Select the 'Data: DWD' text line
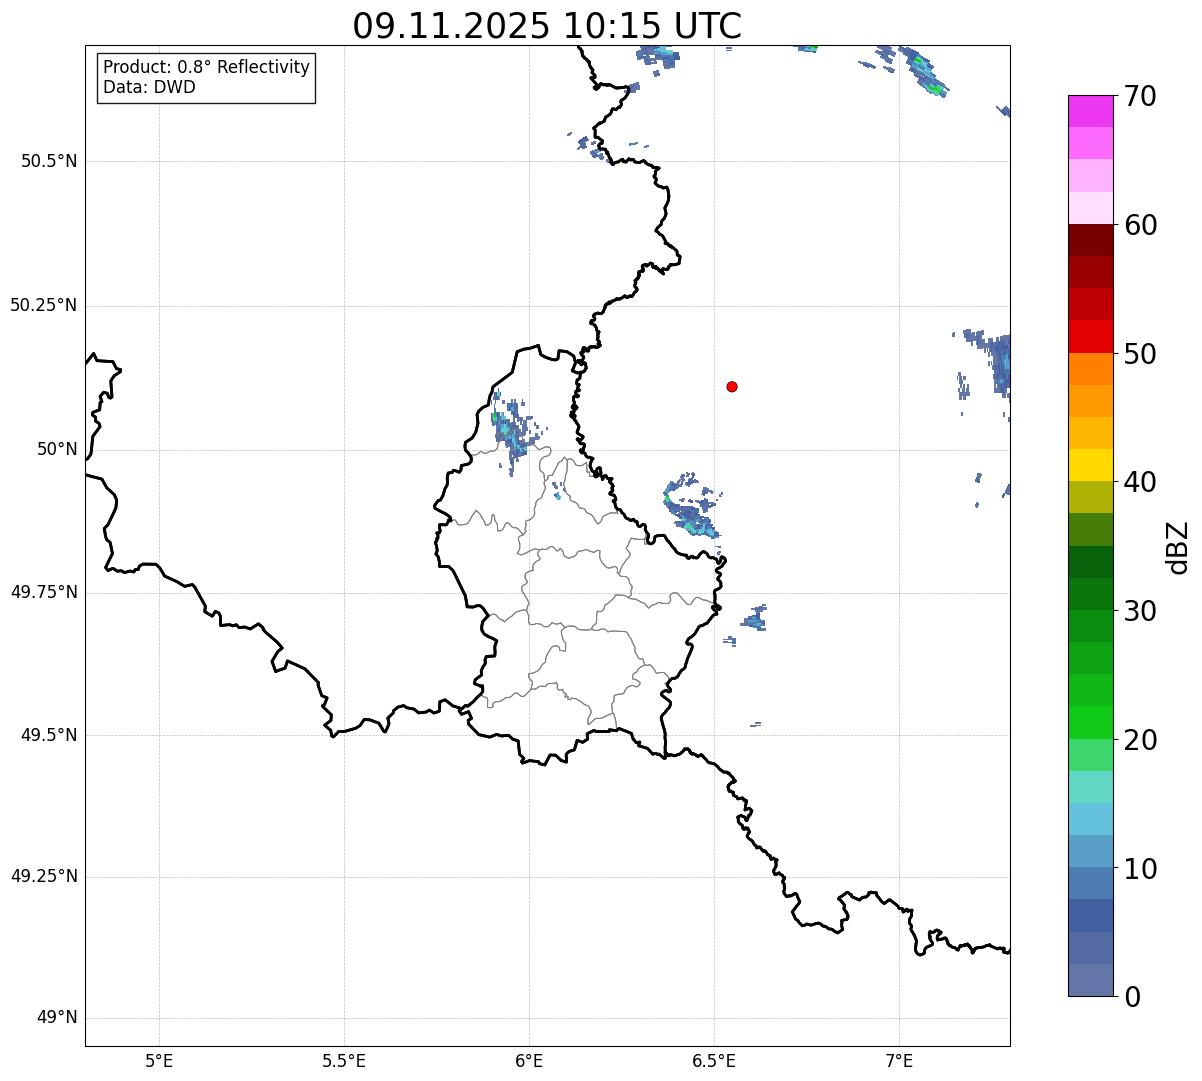 [150, 87]
